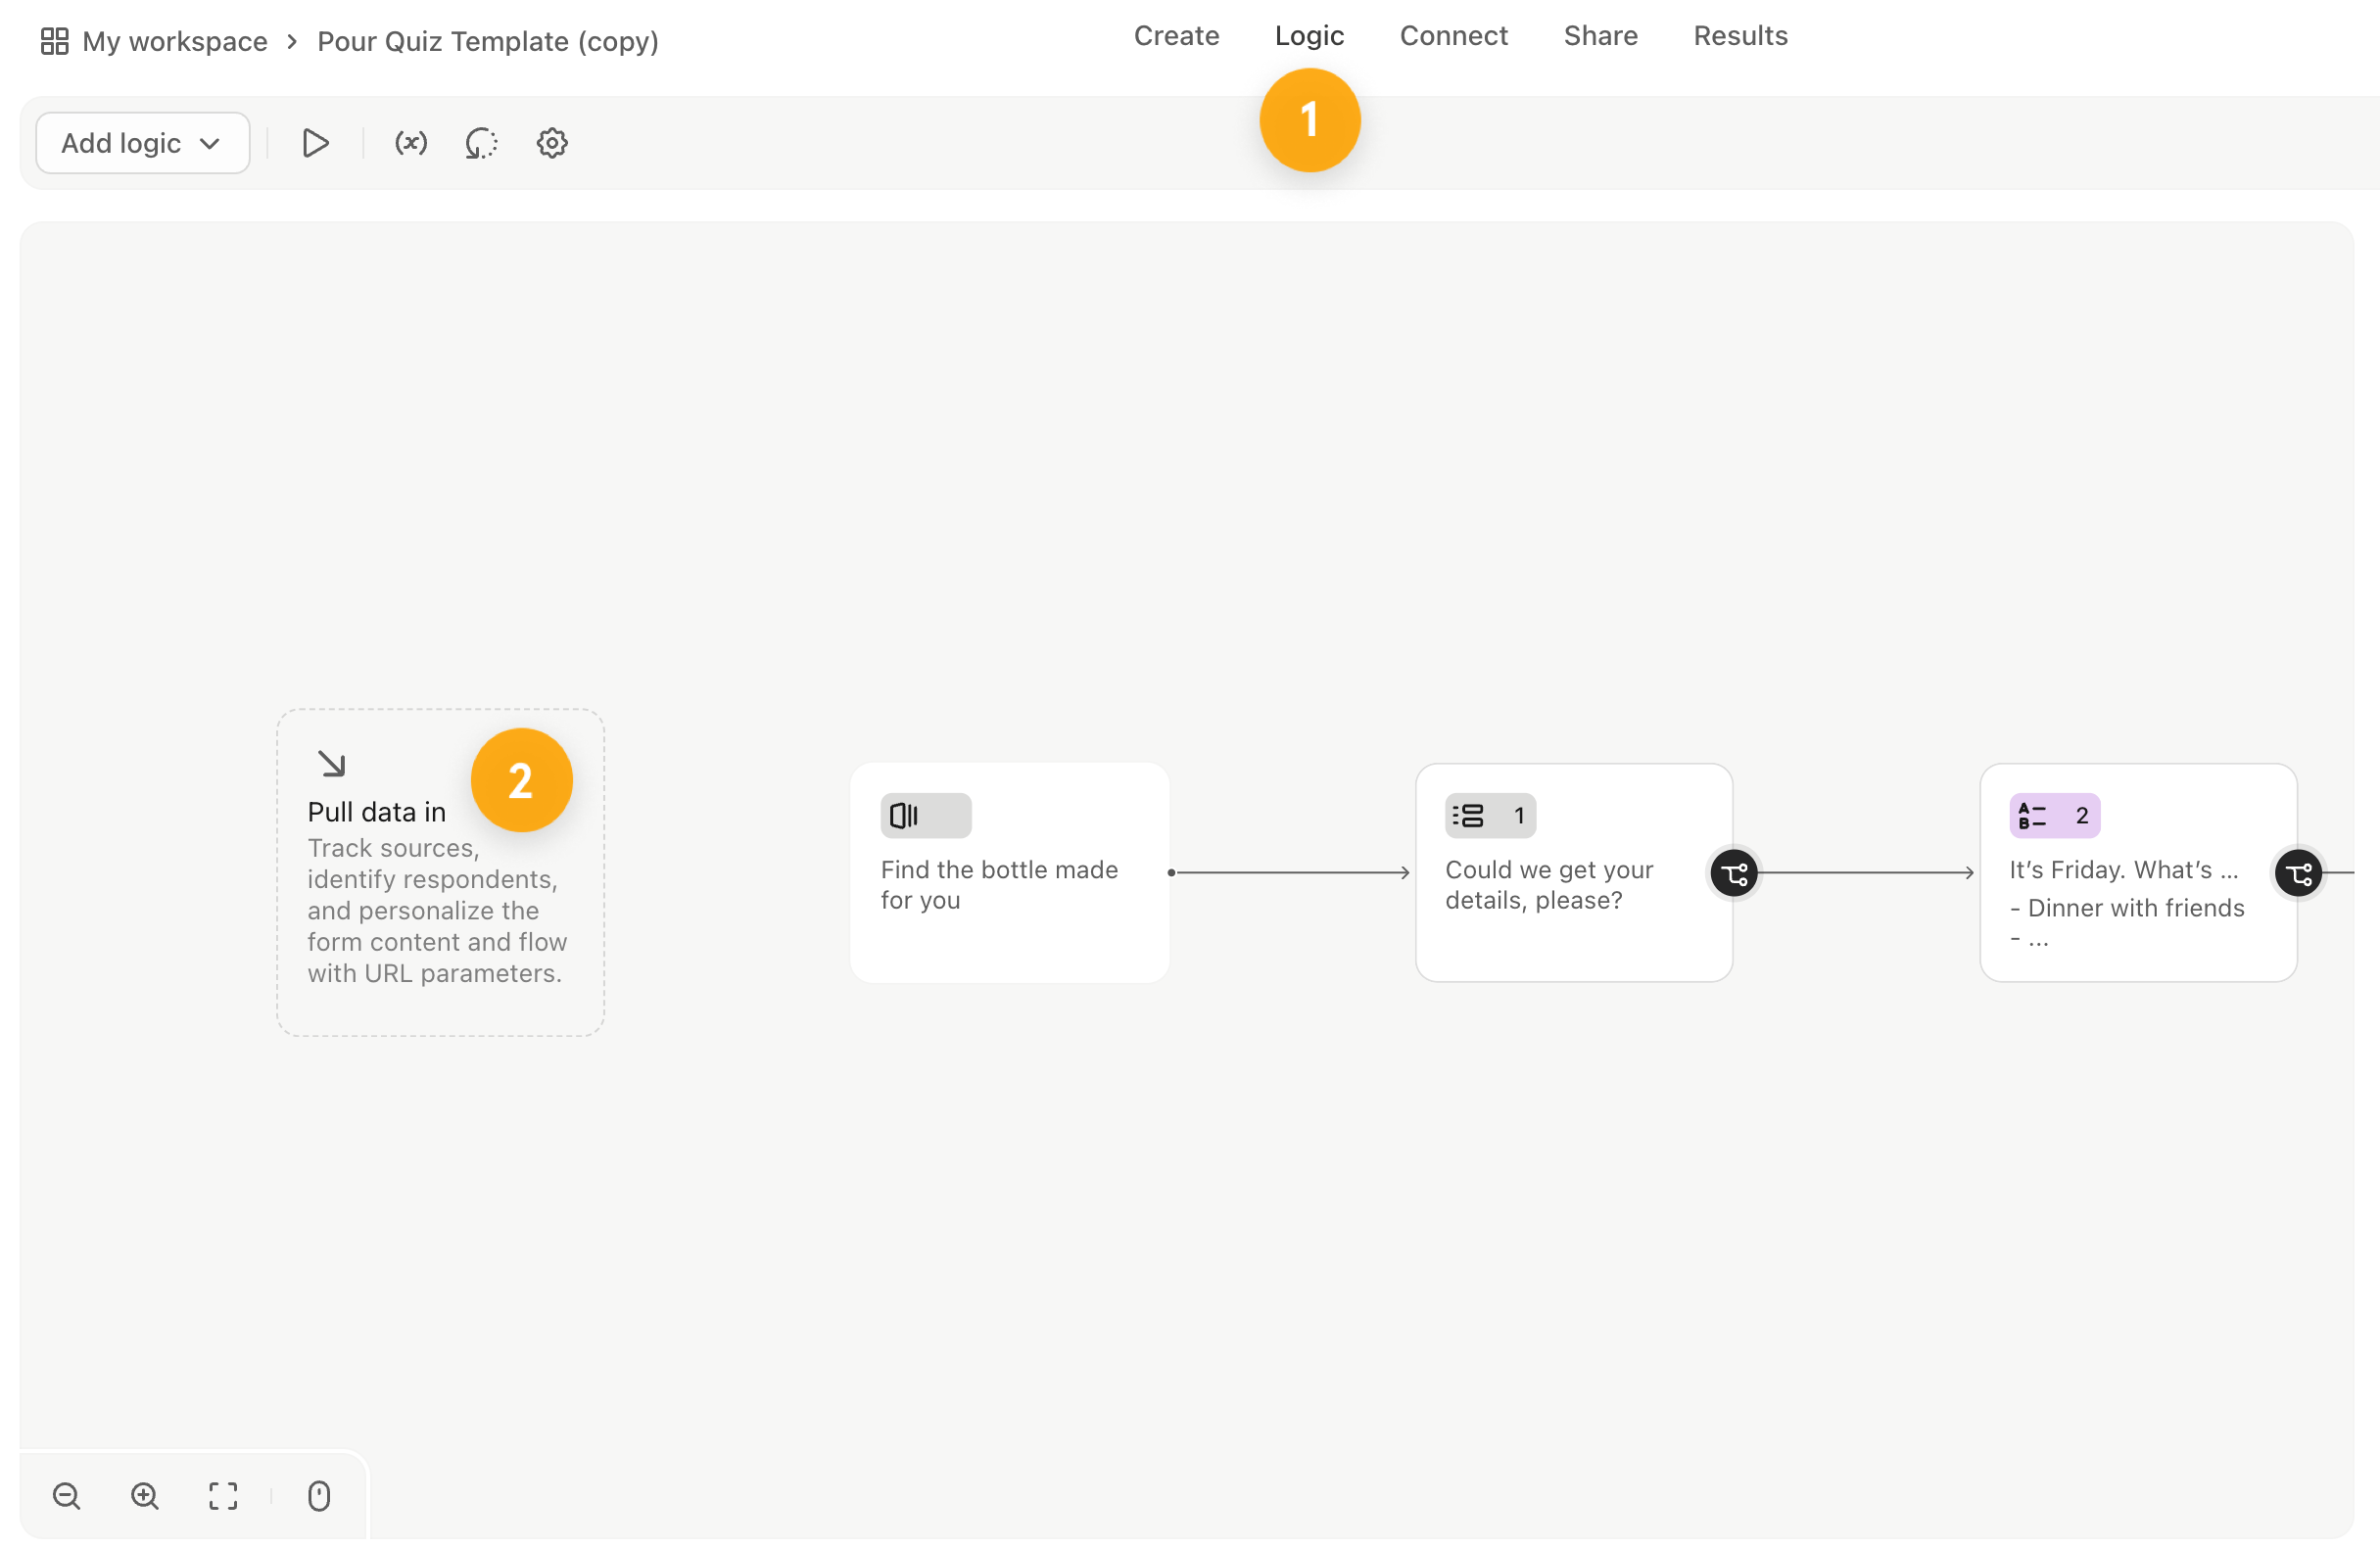The width and height of the screenshot is (2380, 1547).
Task: Select the hand pan tool
Action: [x=318, y=1496]
